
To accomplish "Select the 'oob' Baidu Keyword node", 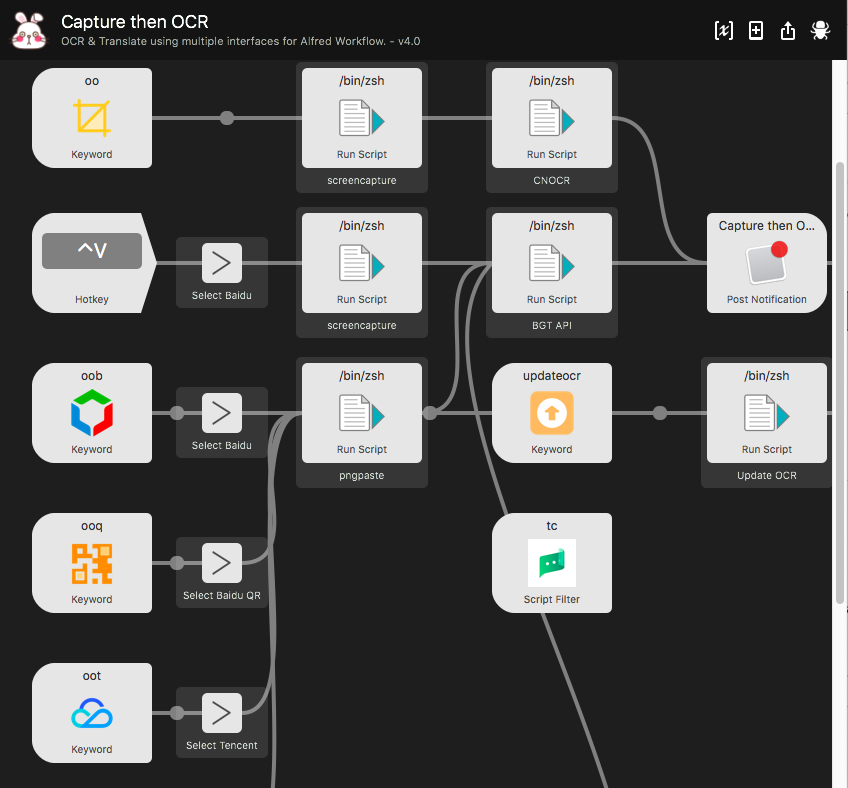I will coord(92,412).
